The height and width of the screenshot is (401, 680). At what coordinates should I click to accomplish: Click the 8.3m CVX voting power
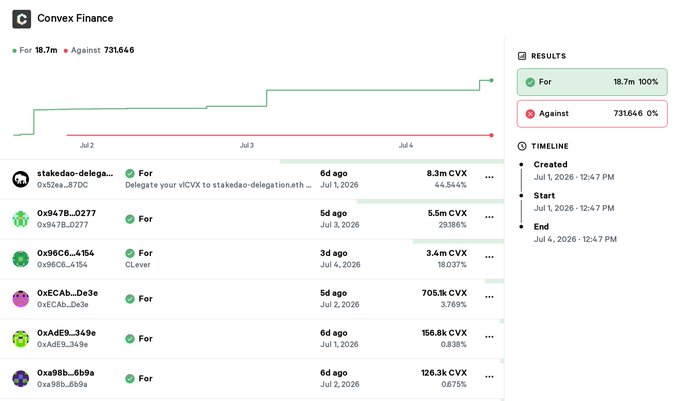point(446,173)
